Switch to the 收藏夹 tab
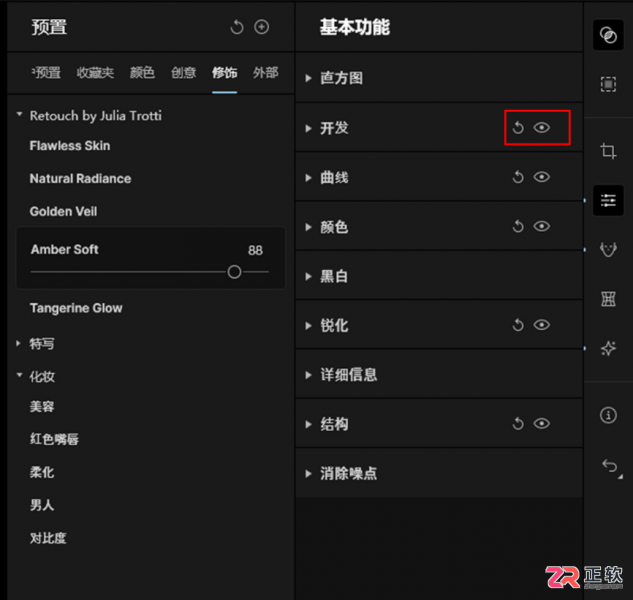633x600 pixels. click(x=95, y=73)
